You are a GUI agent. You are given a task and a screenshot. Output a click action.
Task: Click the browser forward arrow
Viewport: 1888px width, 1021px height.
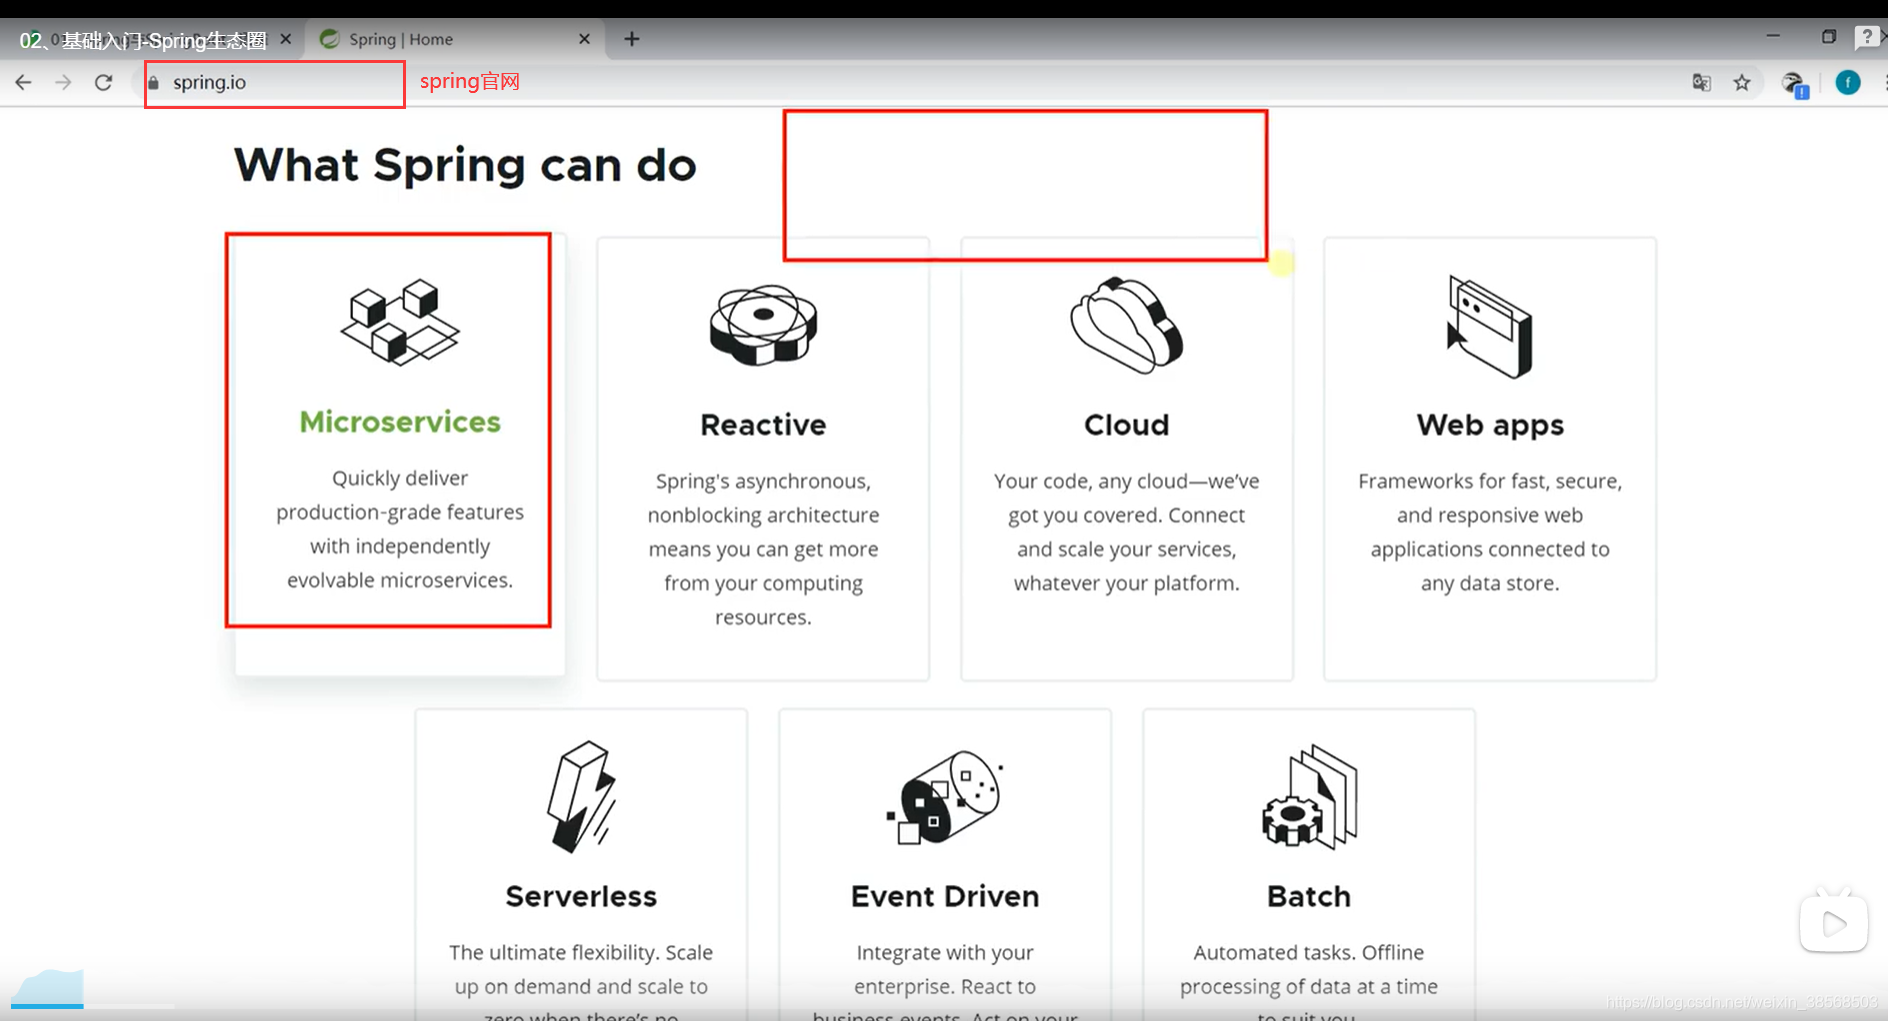point(63,82)
